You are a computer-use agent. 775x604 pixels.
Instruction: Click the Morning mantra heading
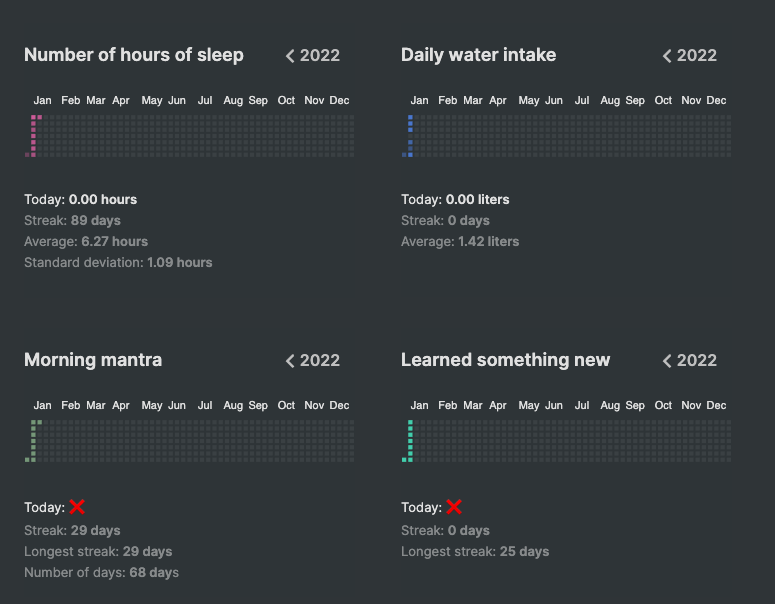[93, 360]
